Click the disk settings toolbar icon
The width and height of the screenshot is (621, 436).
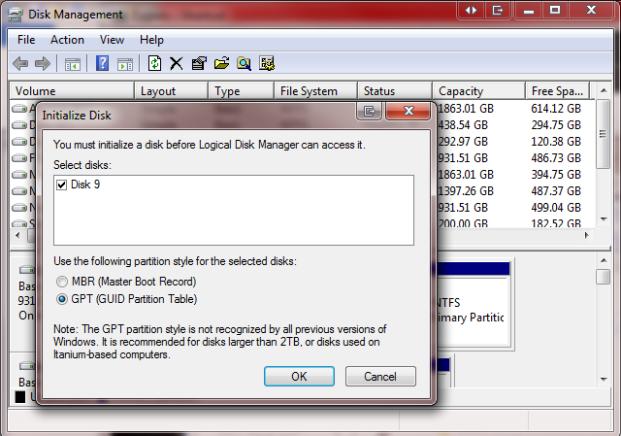tap(267, 63)
